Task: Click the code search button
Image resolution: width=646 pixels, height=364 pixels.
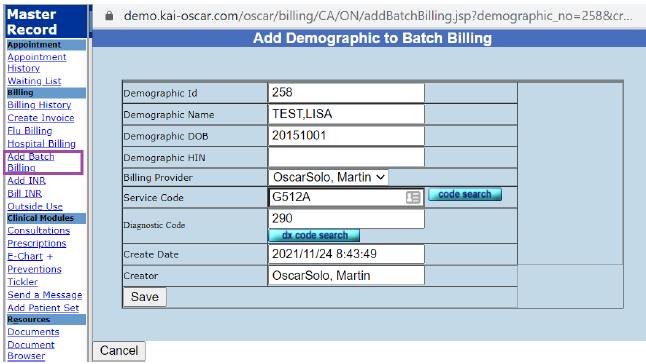Action: (x=465, y=194)
